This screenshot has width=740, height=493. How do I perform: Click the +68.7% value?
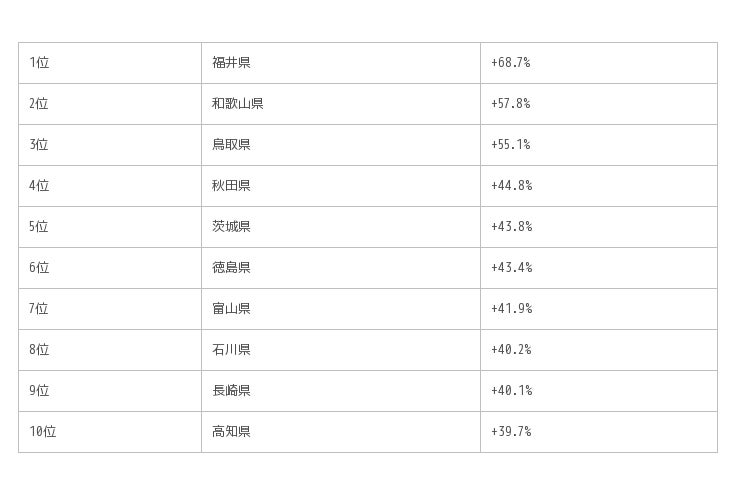click(x=510, y=63)
